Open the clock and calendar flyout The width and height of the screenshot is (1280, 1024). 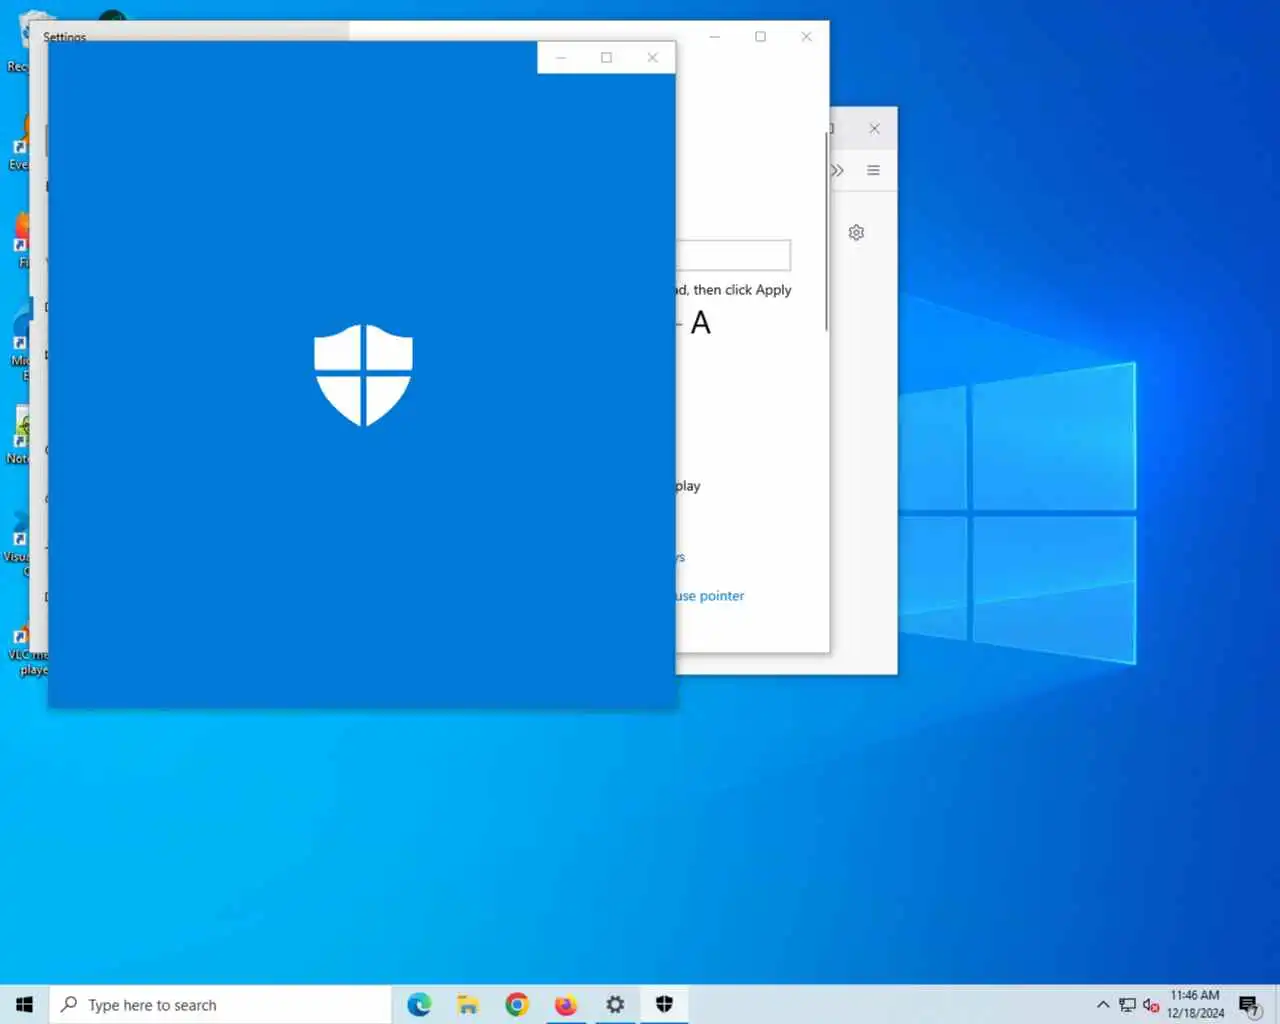[x=1195, y=1004]
